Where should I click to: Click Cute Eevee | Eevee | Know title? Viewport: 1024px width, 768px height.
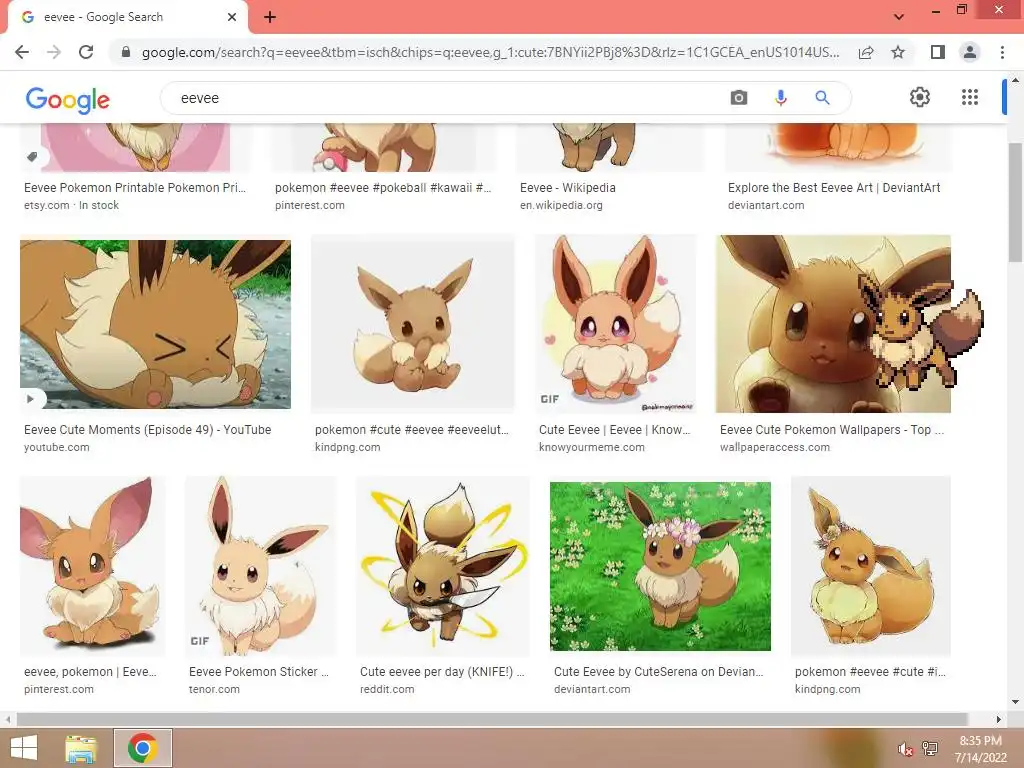[x=615, y=430]
